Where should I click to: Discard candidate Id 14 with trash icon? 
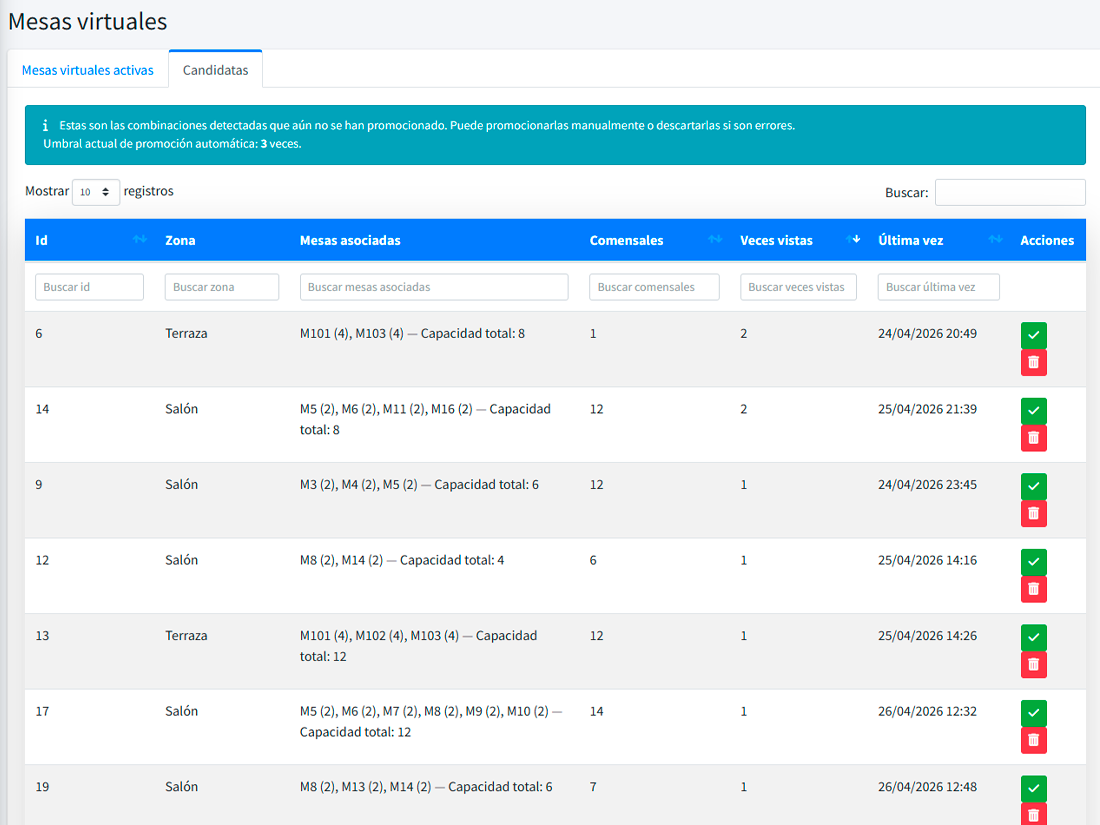tap(1033, 438)
